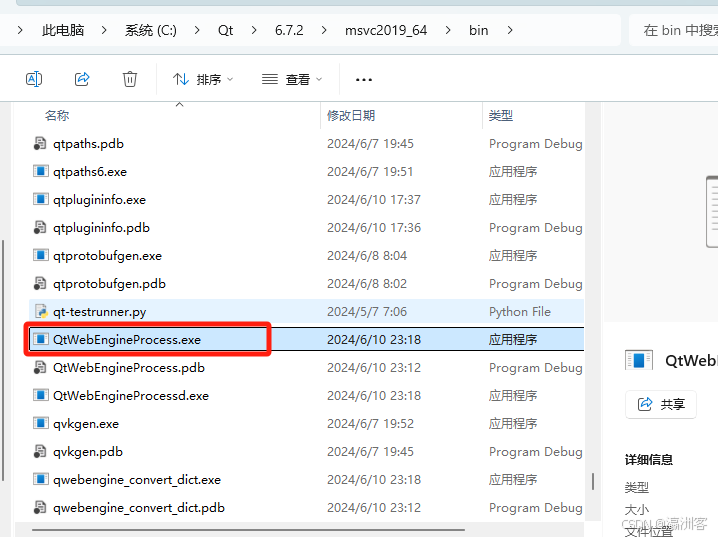This screenshot has height=537, width=718.
Task: Select 系统 (C:) in the address bar
Action: (x=151, y=30)
